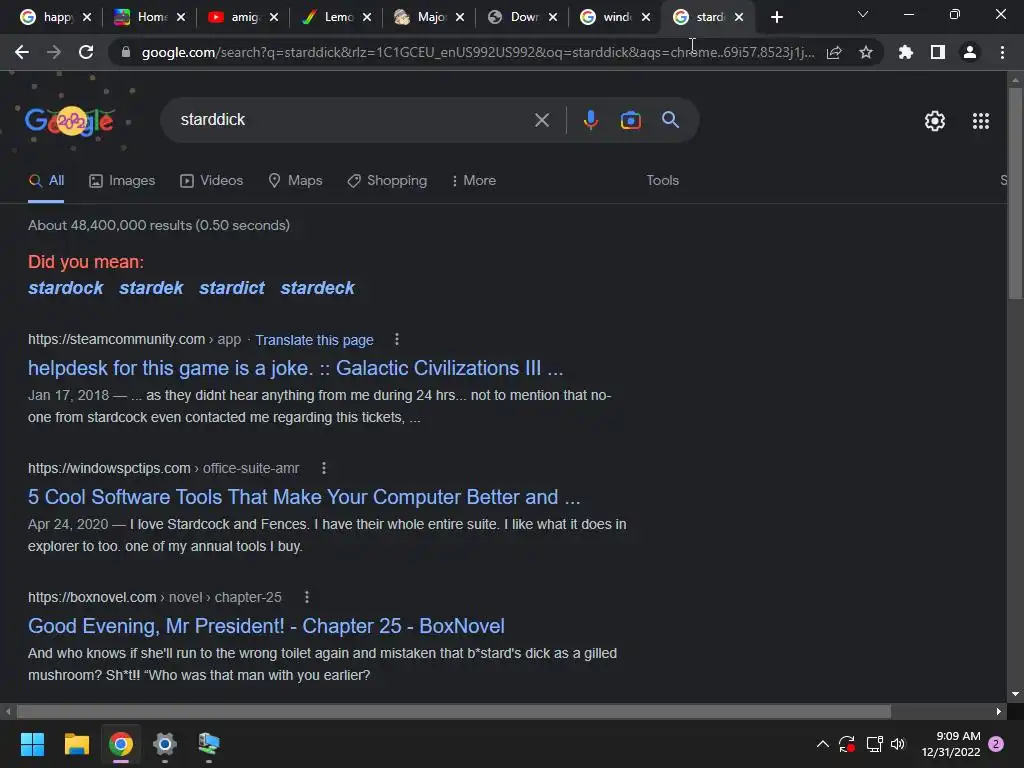The height and width of the screenshot is (768, 1024).
Task: Click inside the Google search box
Action: pos(353,120)
